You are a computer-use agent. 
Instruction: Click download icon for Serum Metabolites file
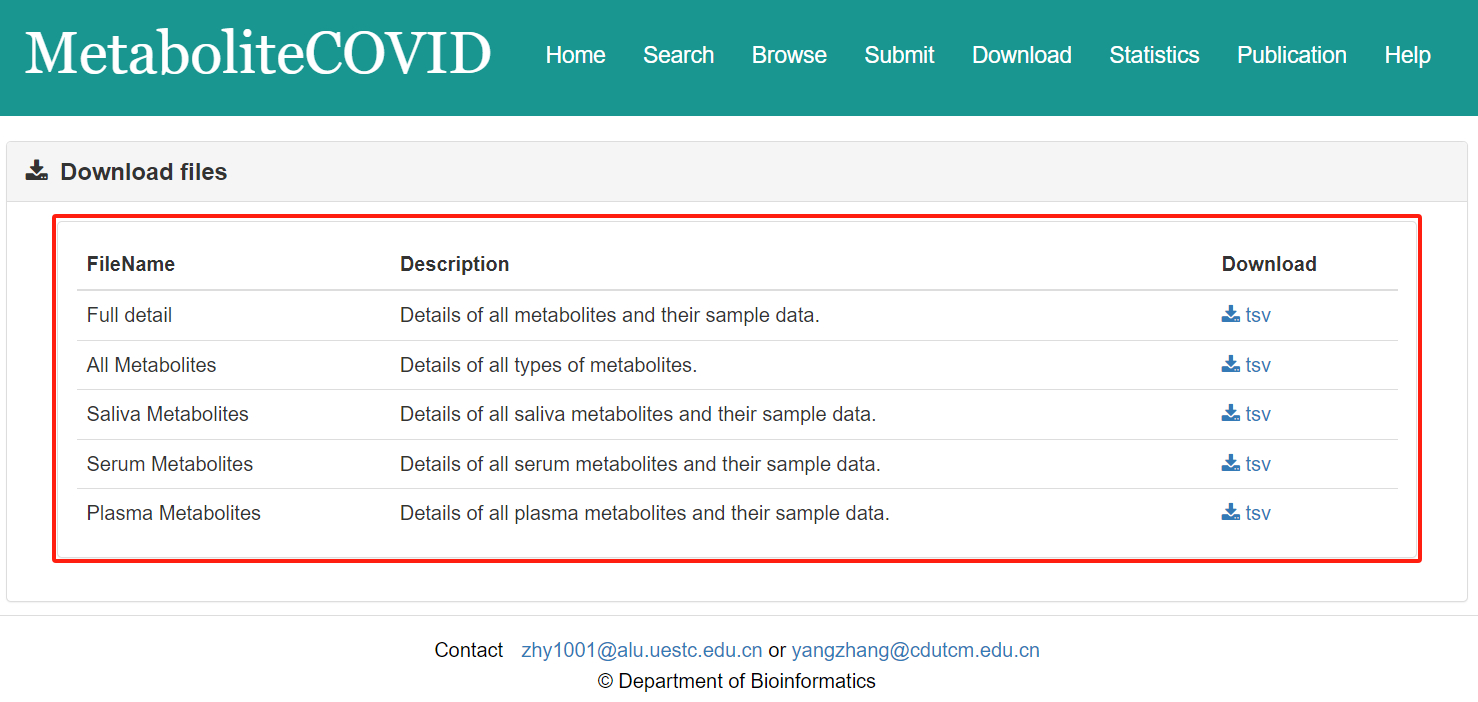(1230, 463)
